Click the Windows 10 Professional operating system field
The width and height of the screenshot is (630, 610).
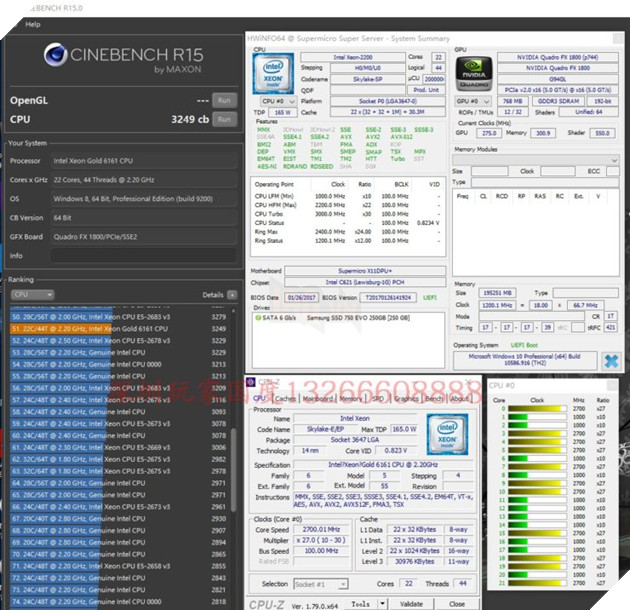pyautogui.click(x=525, y=360)
